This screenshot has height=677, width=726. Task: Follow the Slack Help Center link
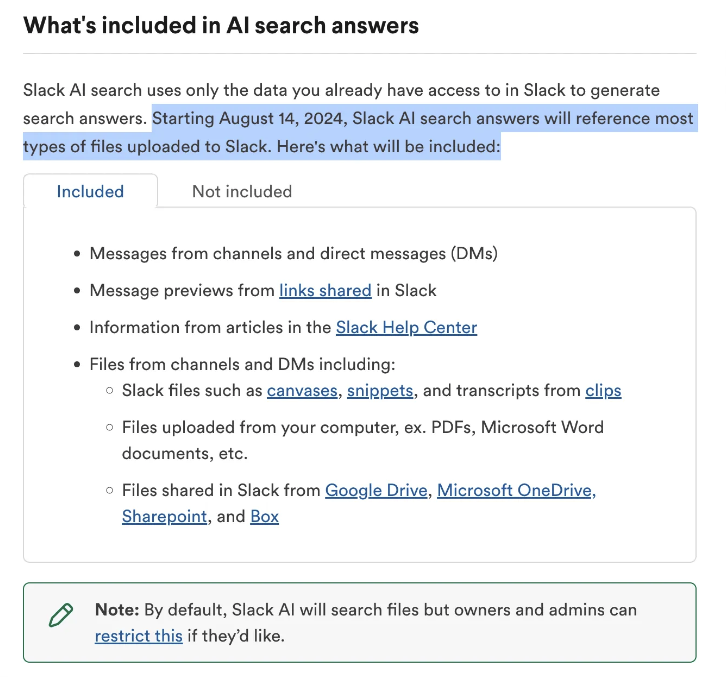tap(406, 327)
